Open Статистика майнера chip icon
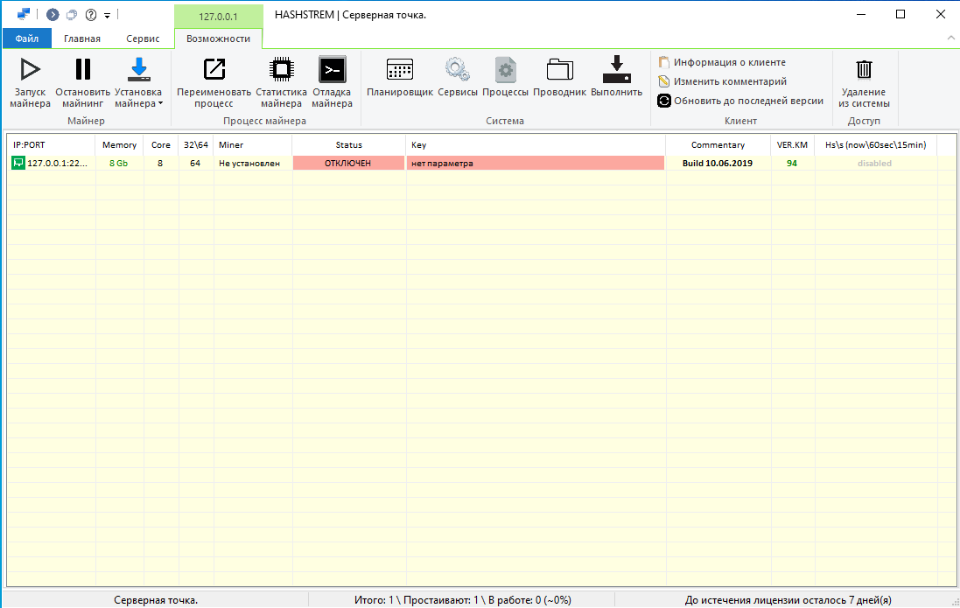Screen dimensions: 960x608 pos(282,69)
